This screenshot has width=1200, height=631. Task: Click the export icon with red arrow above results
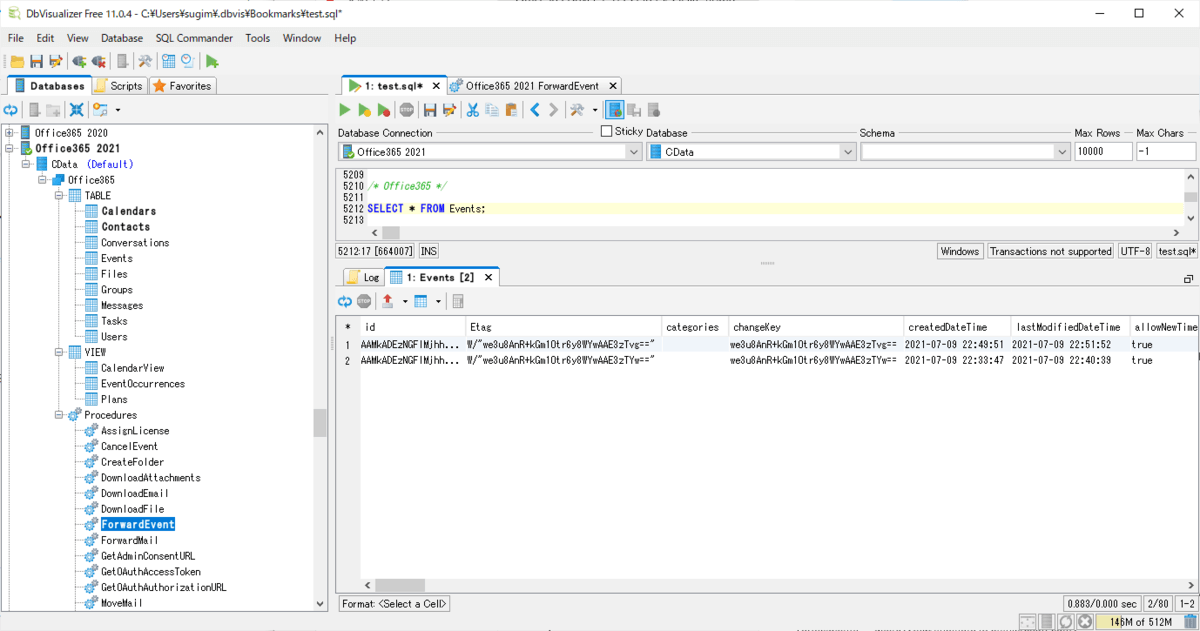click(386, 301)
